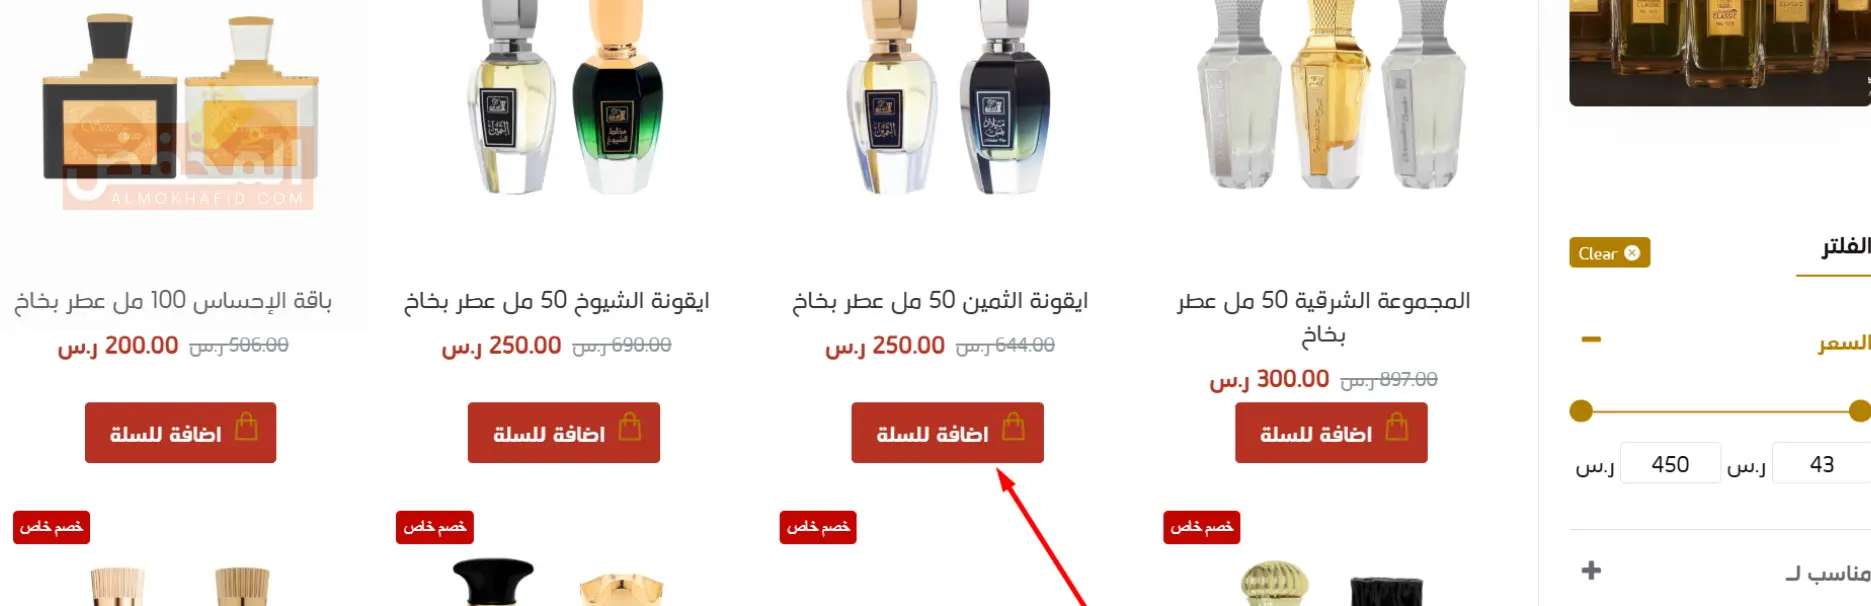The height and width of the screenshot is (606, 1871).
Task: Collapse the السعر price filter with the minus
Action: (x=1591, y=340)
